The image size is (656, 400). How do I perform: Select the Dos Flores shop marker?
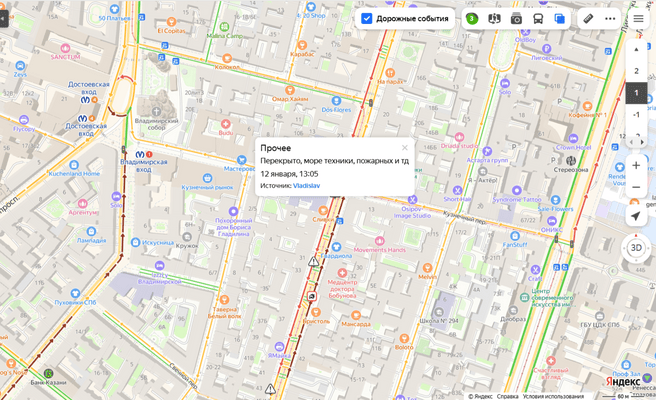[x=336, y=101]
